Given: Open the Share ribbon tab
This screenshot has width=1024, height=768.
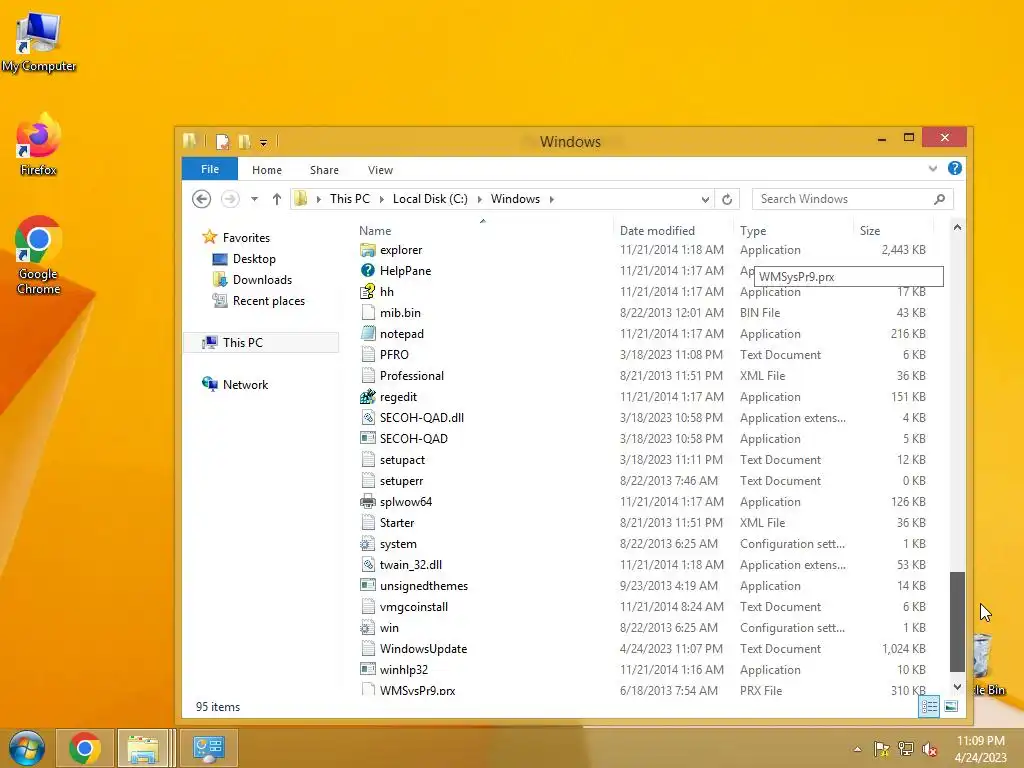Looking at the screenshot, I should point(324,170).
